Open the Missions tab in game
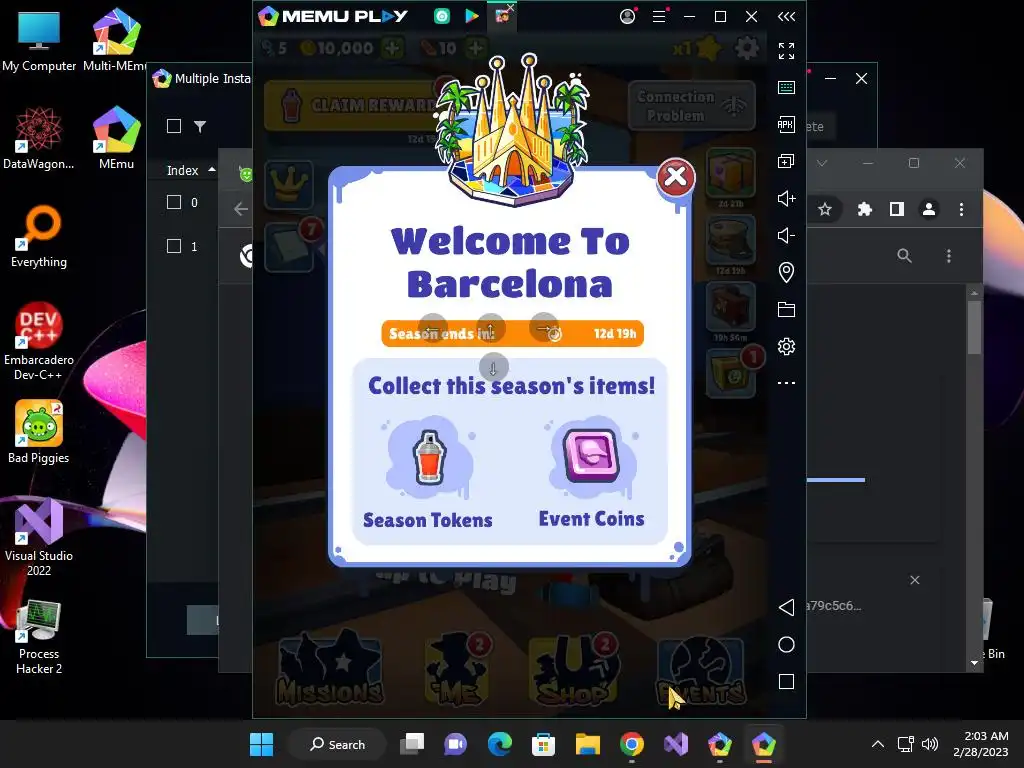Image resolution: width=1024 pixels, height=768 pixels. tap(330, 669)
